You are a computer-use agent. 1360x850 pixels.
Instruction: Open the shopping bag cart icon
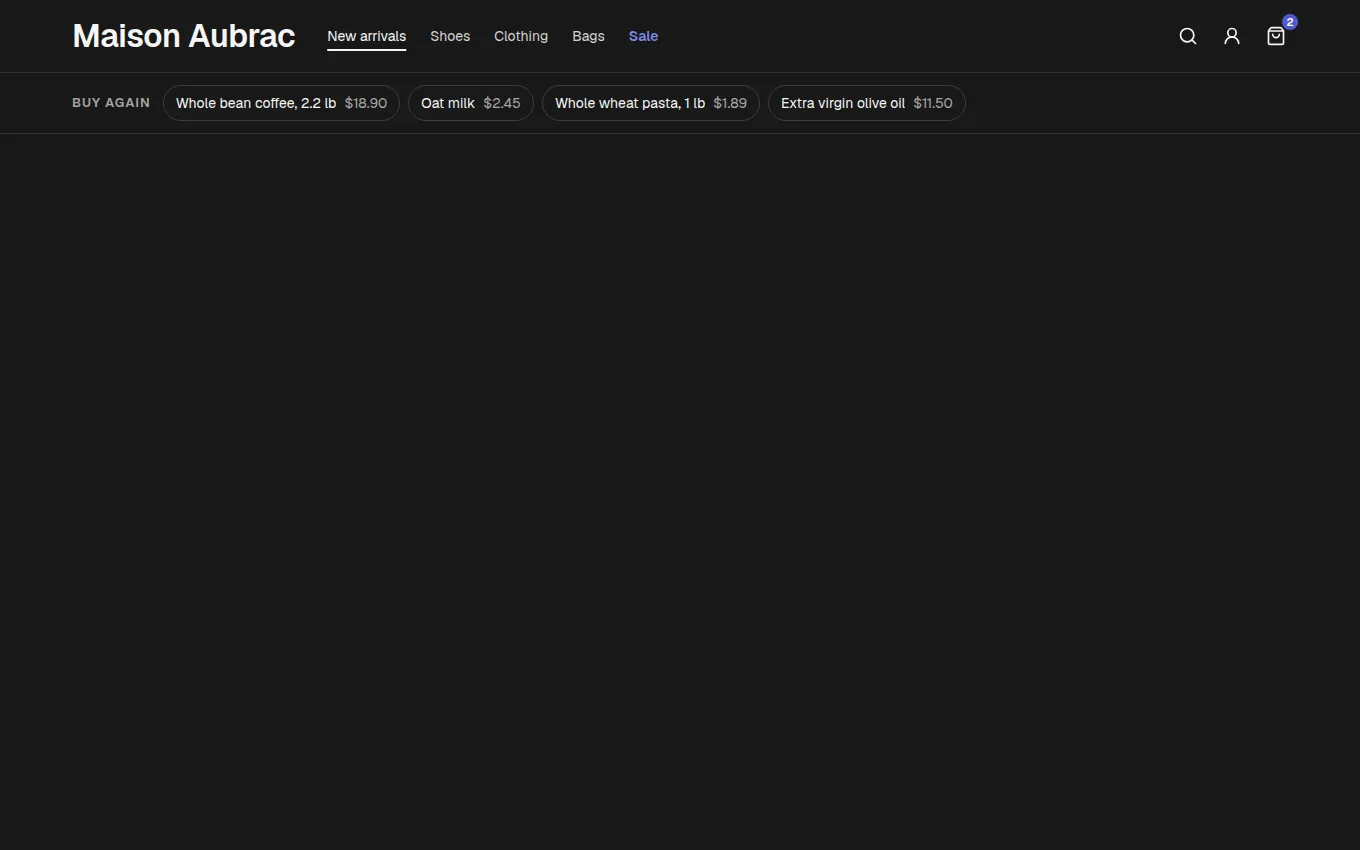[1276, 36]
